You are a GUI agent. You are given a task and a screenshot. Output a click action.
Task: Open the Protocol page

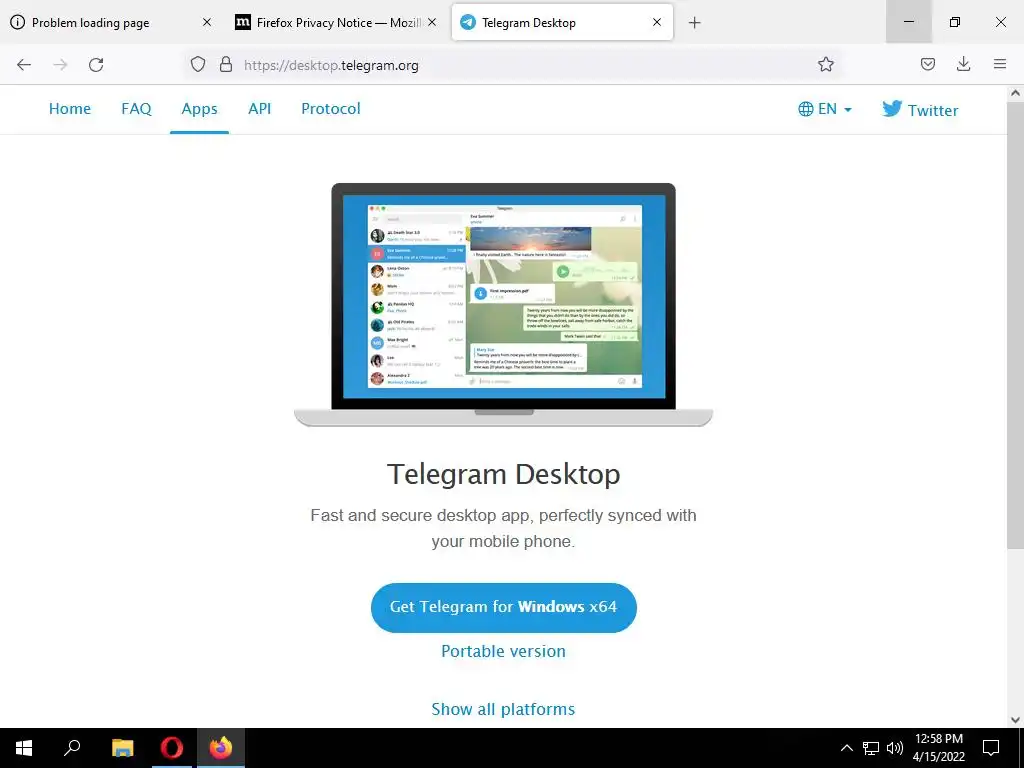[330, 109]
